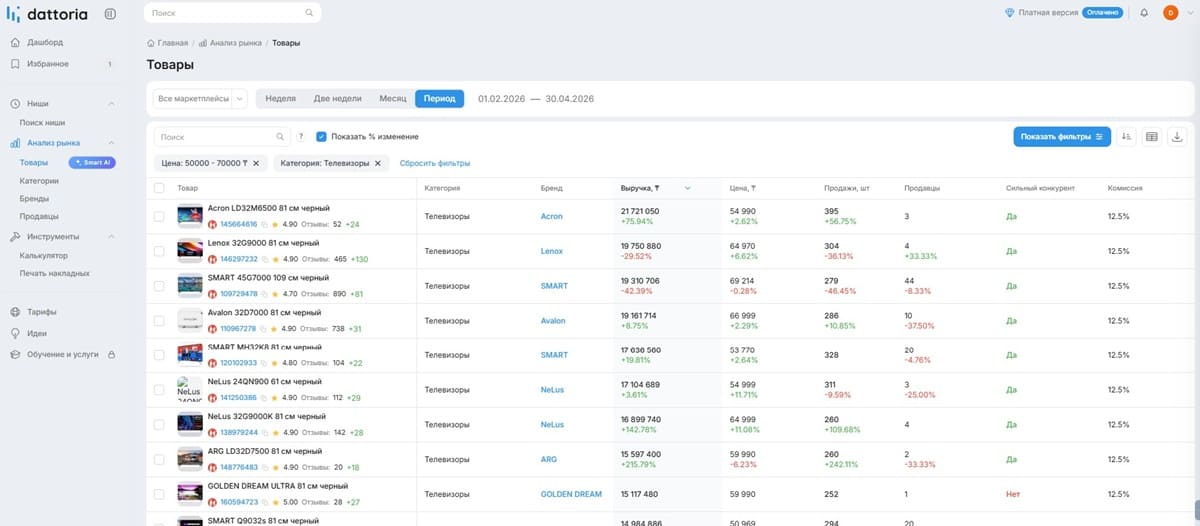This screenshot has width=1200, height=526.
Task: Follow the Анализ рынка breadcrumb link
Action: (x=235, y=43)
